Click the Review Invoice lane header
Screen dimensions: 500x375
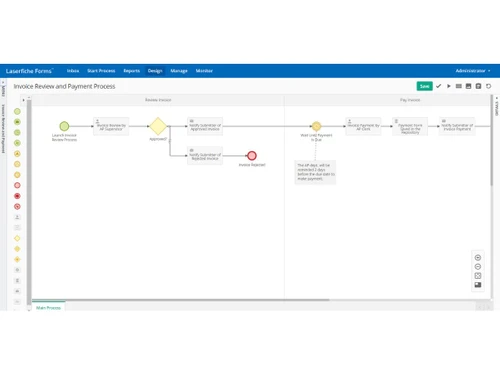pyautogui.click(x=158, y=100)
